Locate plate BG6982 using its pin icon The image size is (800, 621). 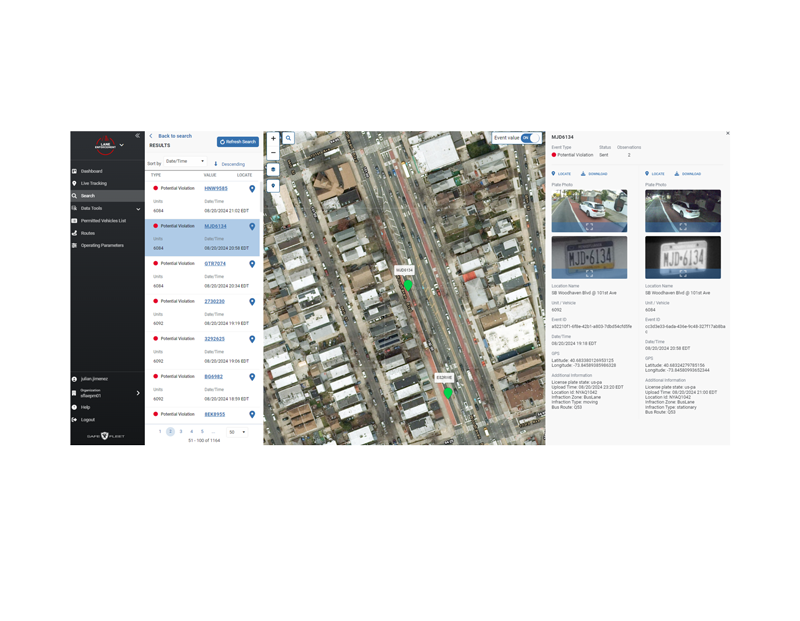pos(252,377)
